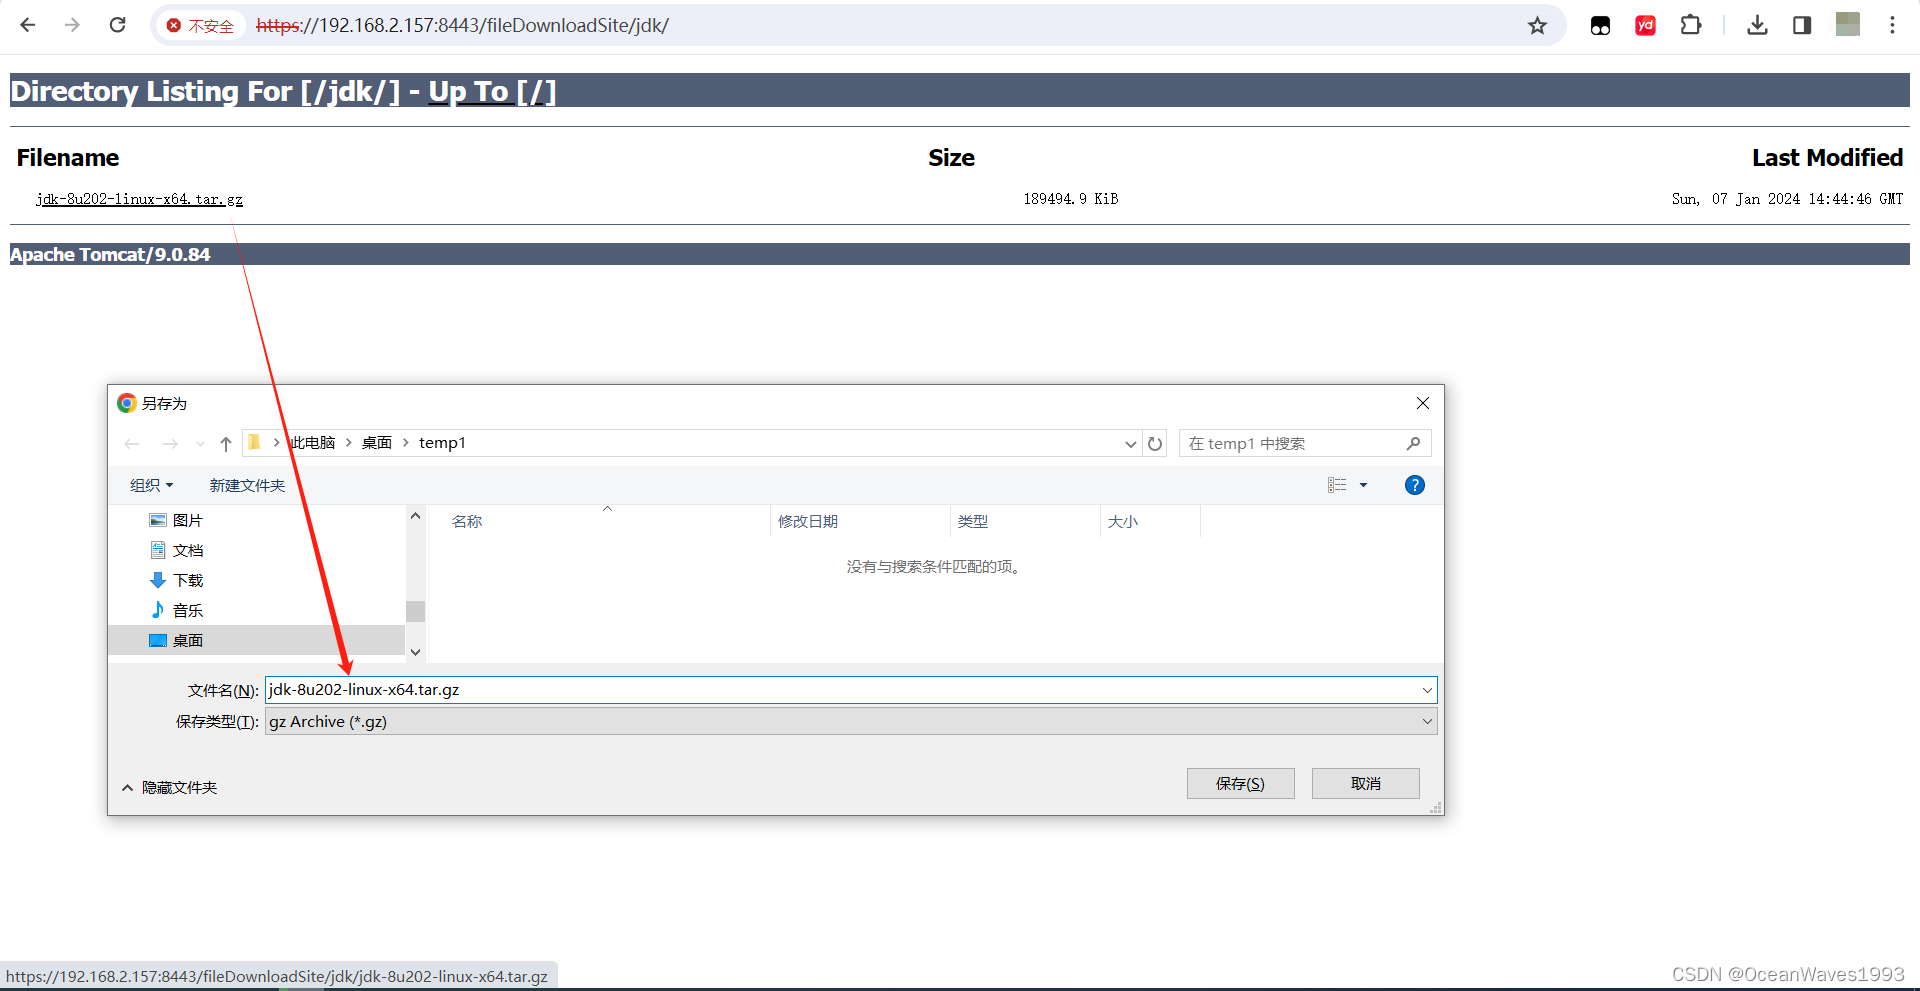Viewport: 1920px width, 991px height.
Task: Create a new folder with 新建文件夹
Action: (x=247, y=485)
